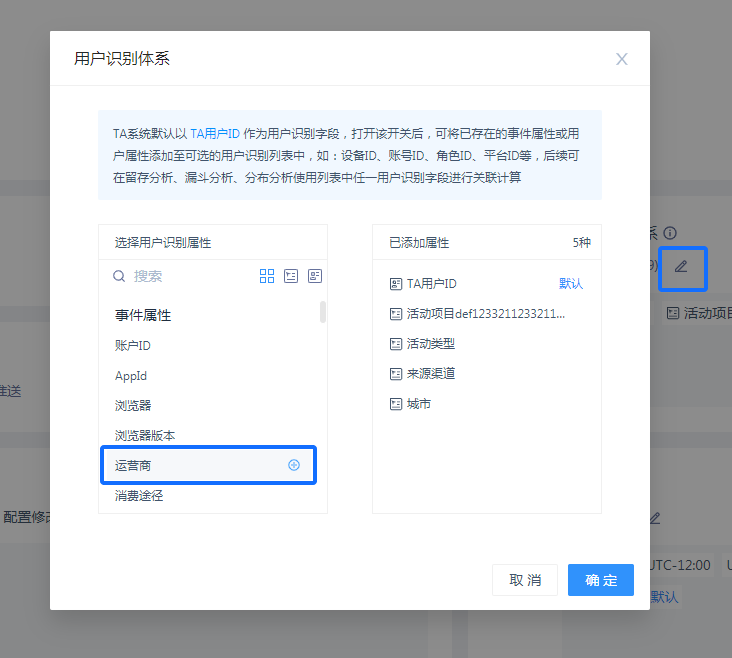Select the 来源渠道 added property
Viewport: 732px width, 658px height.
point(430,374)
